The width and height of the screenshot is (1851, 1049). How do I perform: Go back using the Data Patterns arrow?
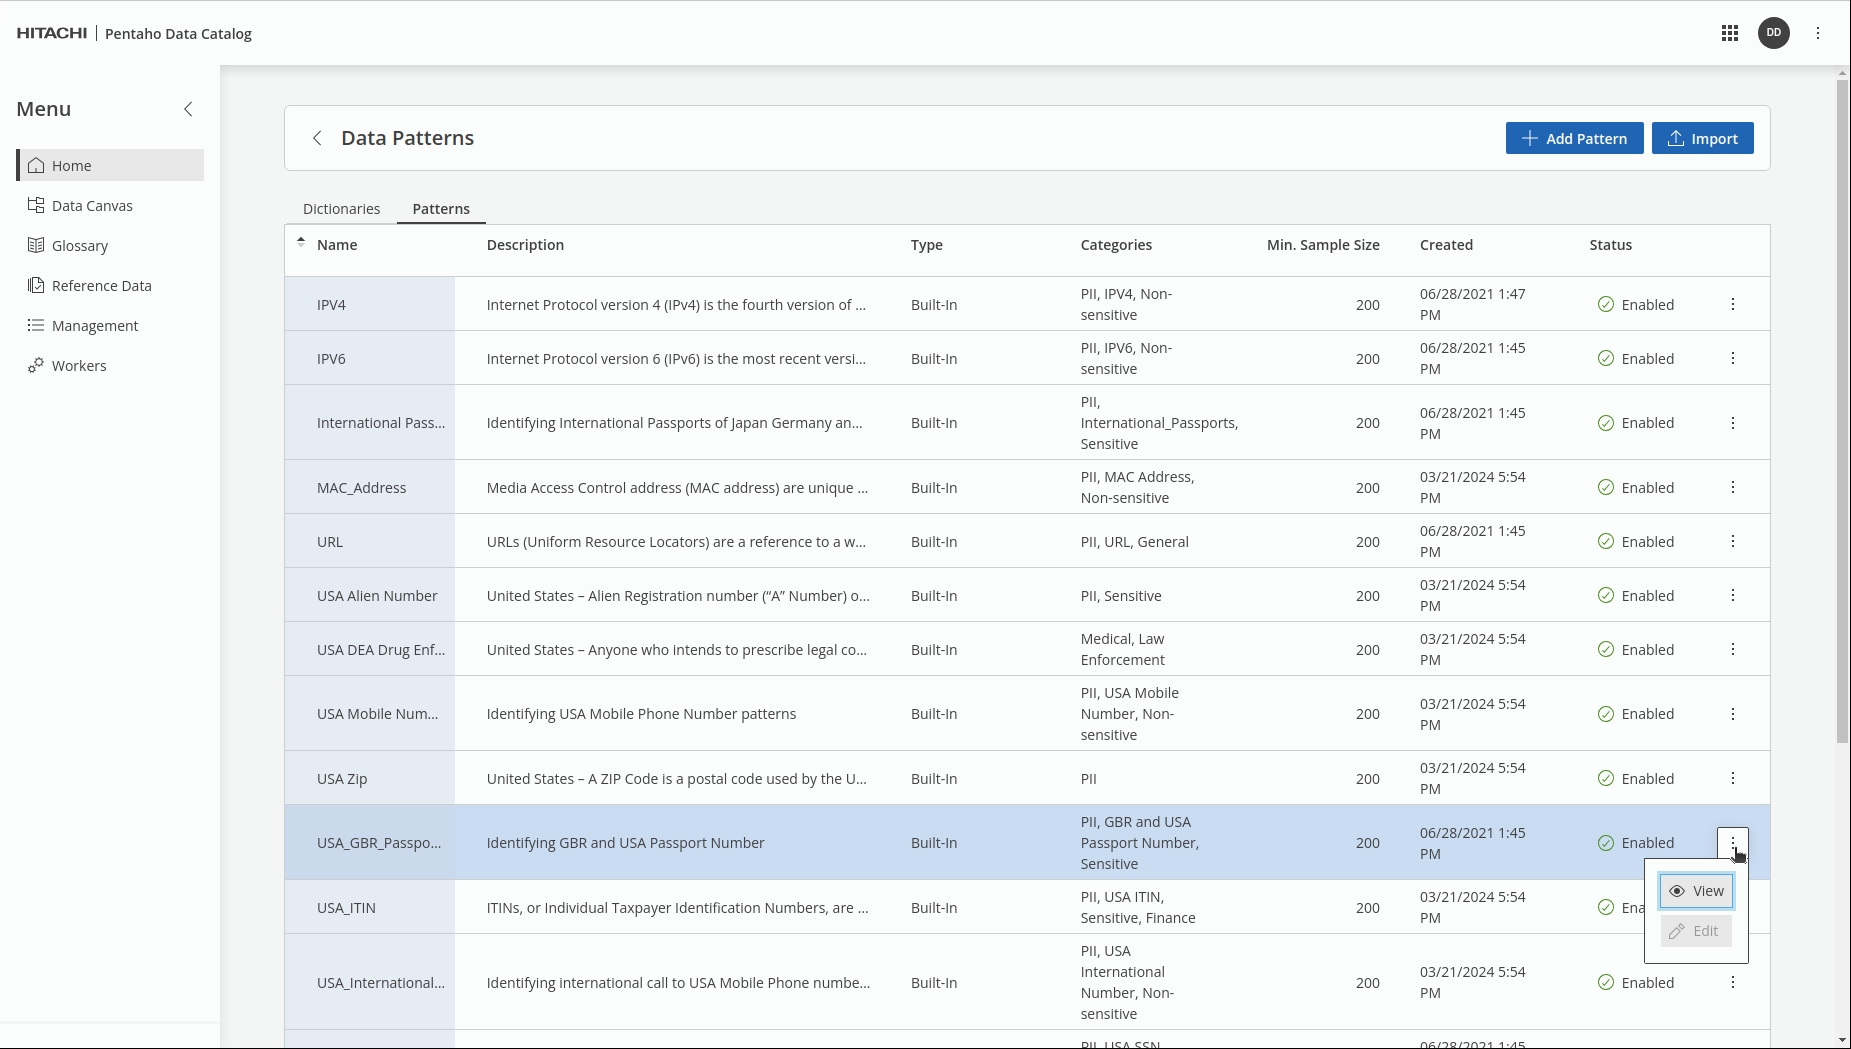pos(317,138)
